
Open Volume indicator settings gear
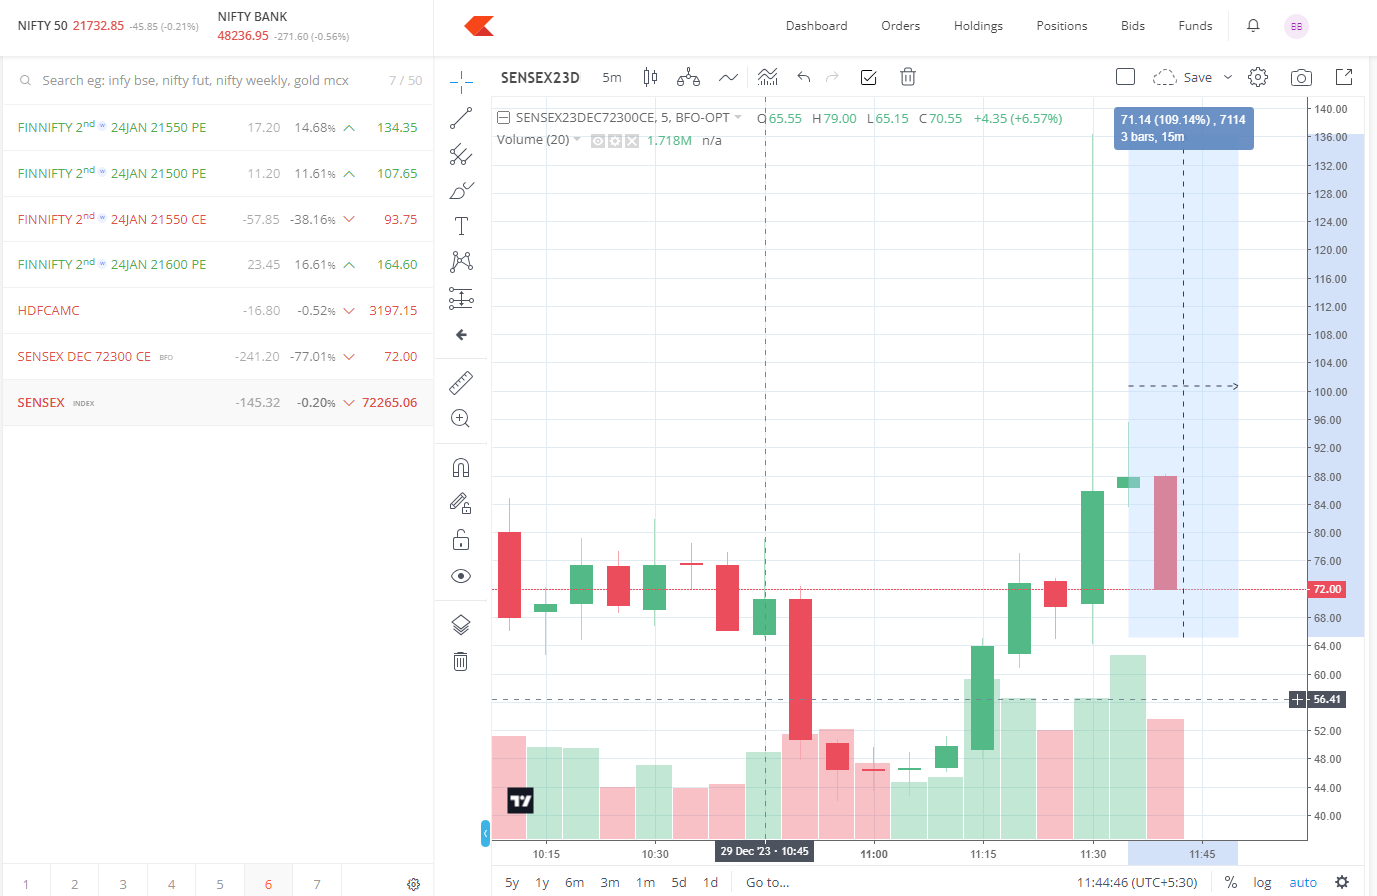615,141
